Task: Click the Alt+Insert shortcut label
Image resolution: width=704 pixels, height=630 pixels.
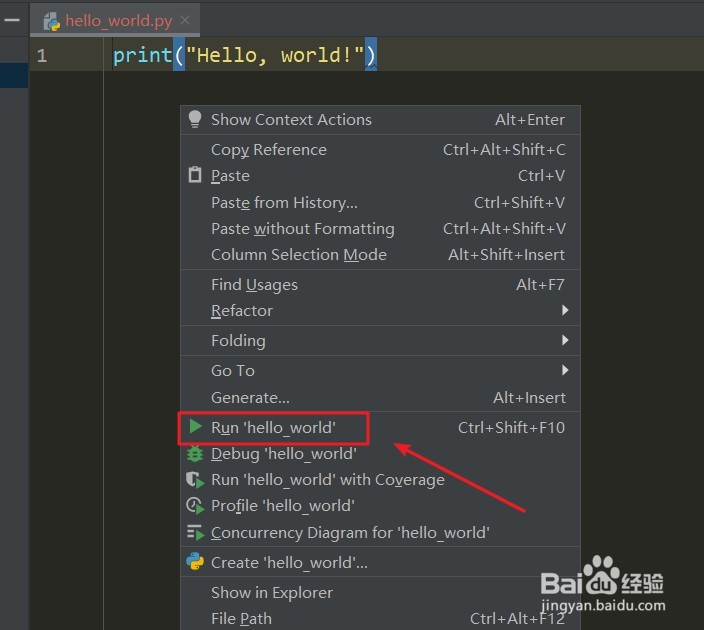Action: pyautogui.click(x=529, y=397)
